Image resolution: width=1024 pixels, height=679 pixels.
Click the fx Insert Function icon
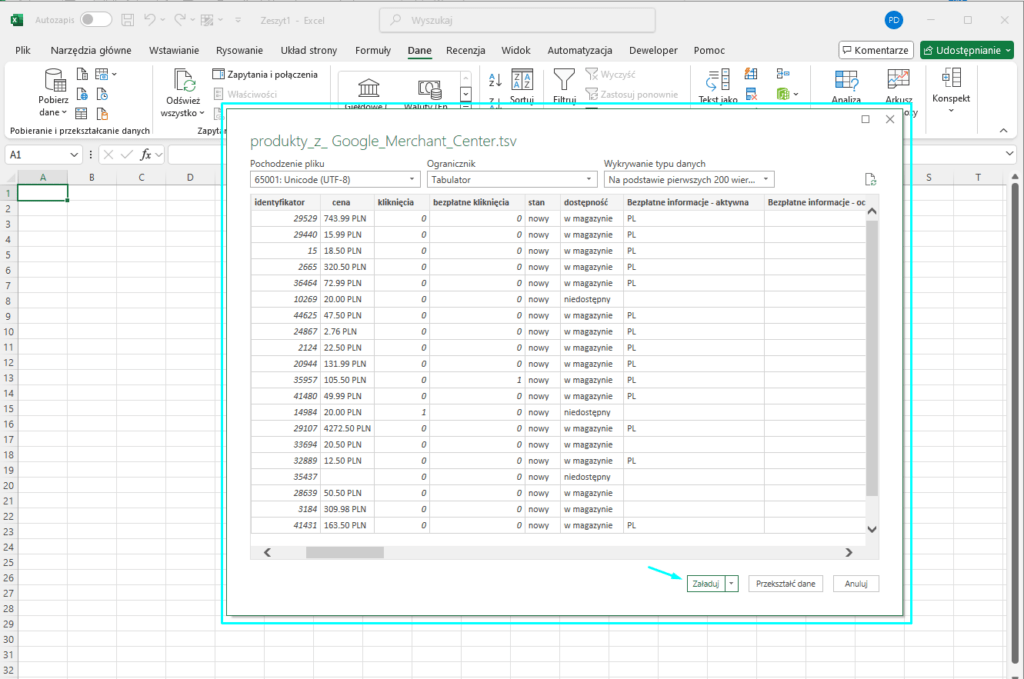146,155
